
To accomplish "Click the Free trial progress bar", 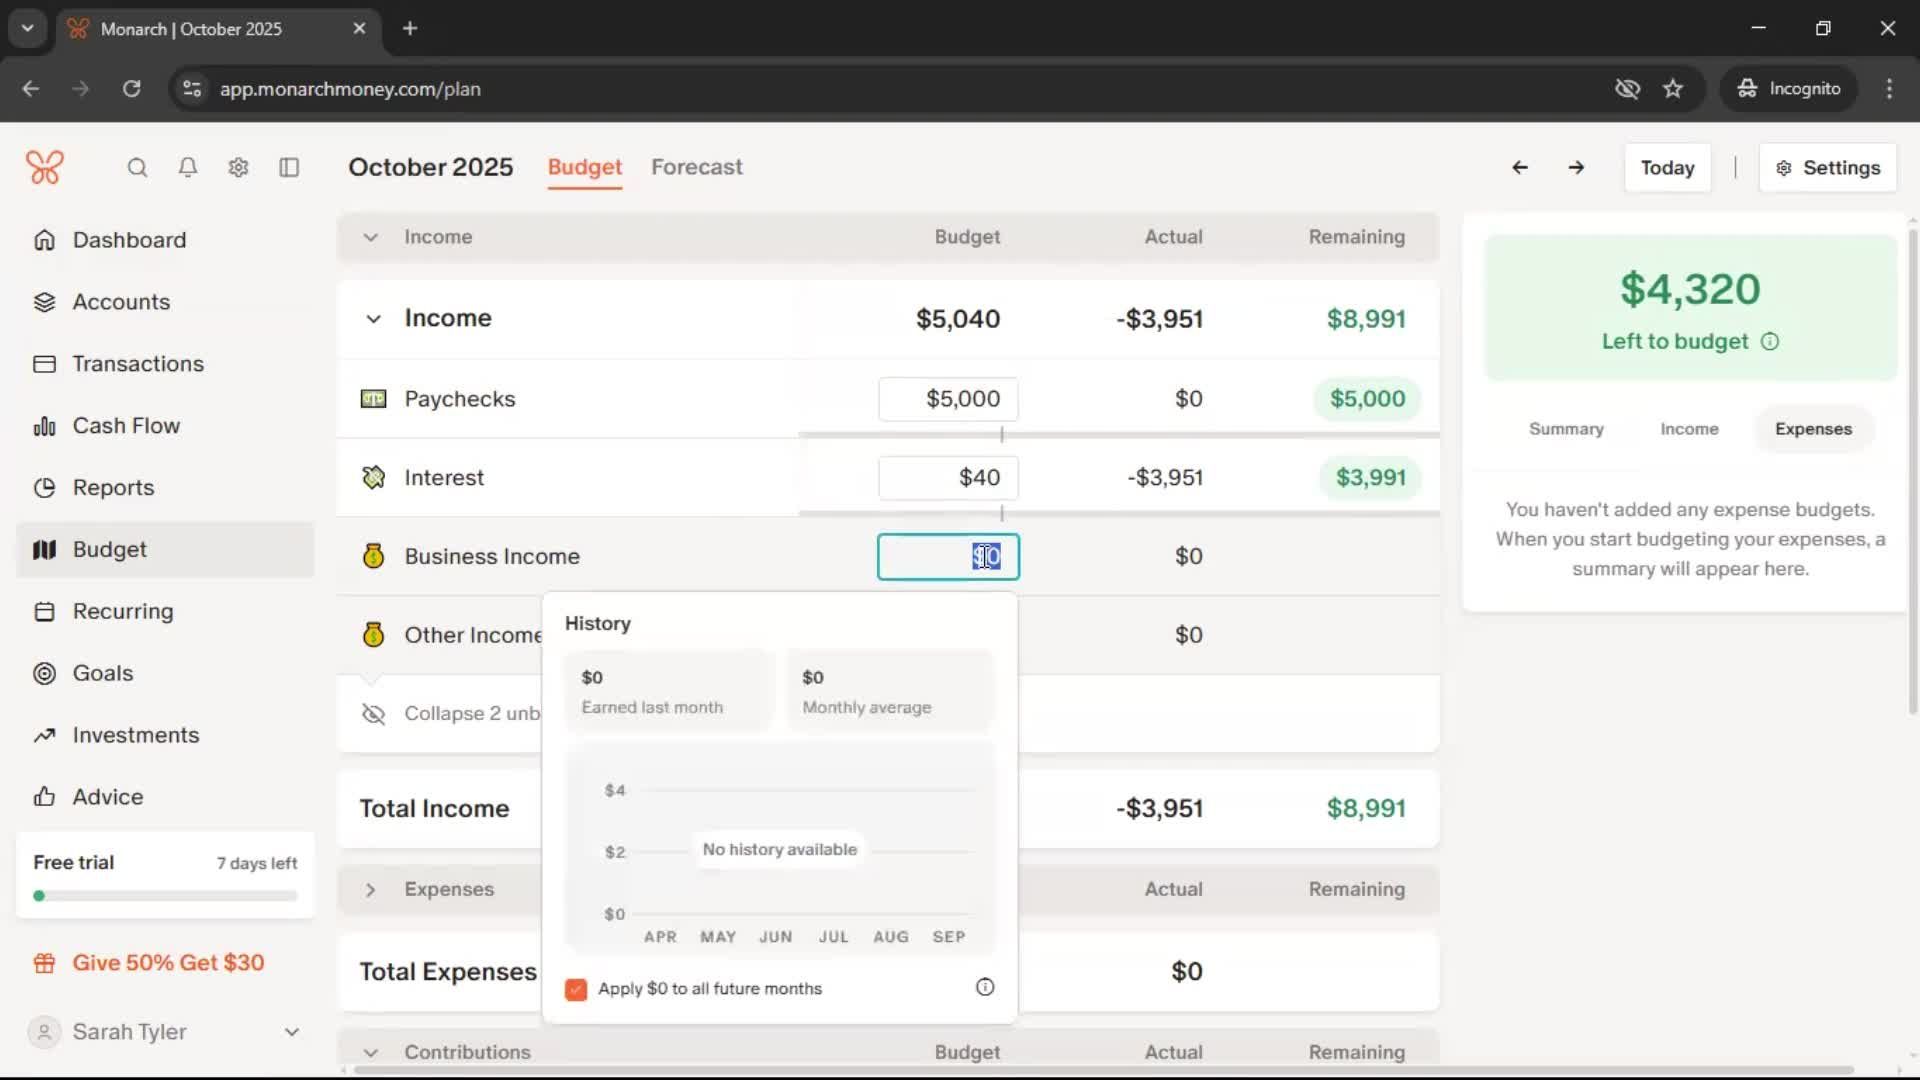I will point(165,896).
